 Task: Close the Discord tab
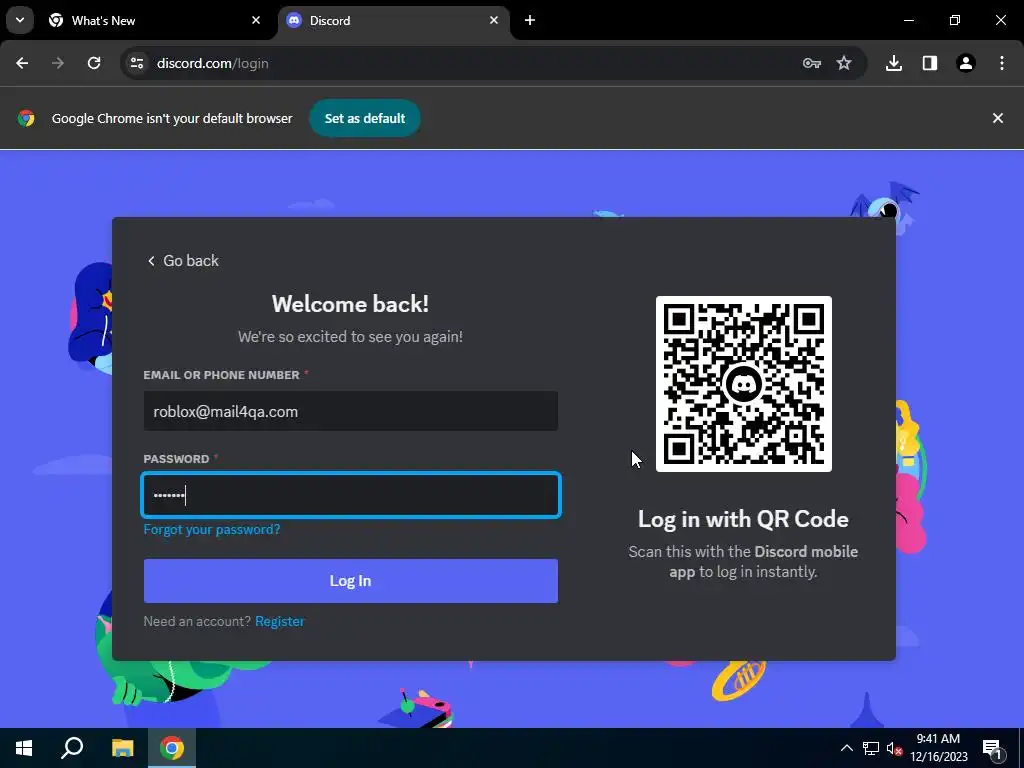[494, 20]
